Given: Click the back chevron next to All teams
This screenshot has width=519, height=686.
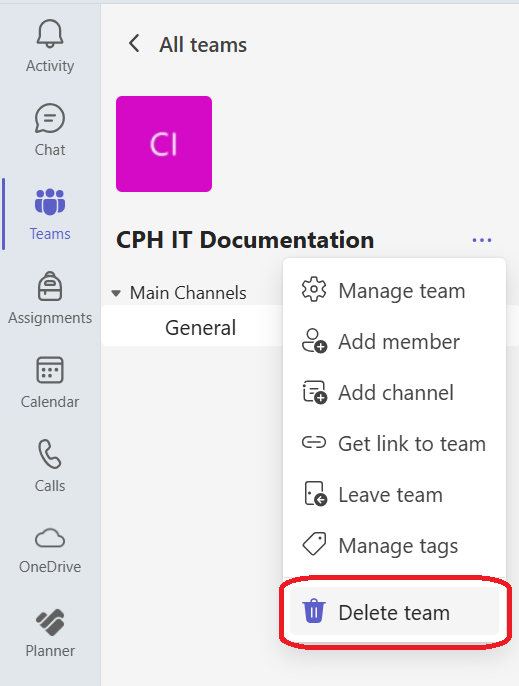Looking at the screenshot, I should 134,44.
